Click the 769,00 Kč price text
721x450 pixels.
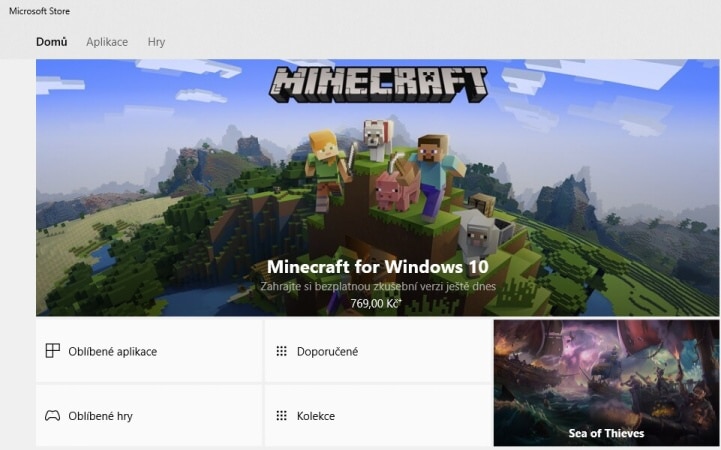[x=376, y=303]
